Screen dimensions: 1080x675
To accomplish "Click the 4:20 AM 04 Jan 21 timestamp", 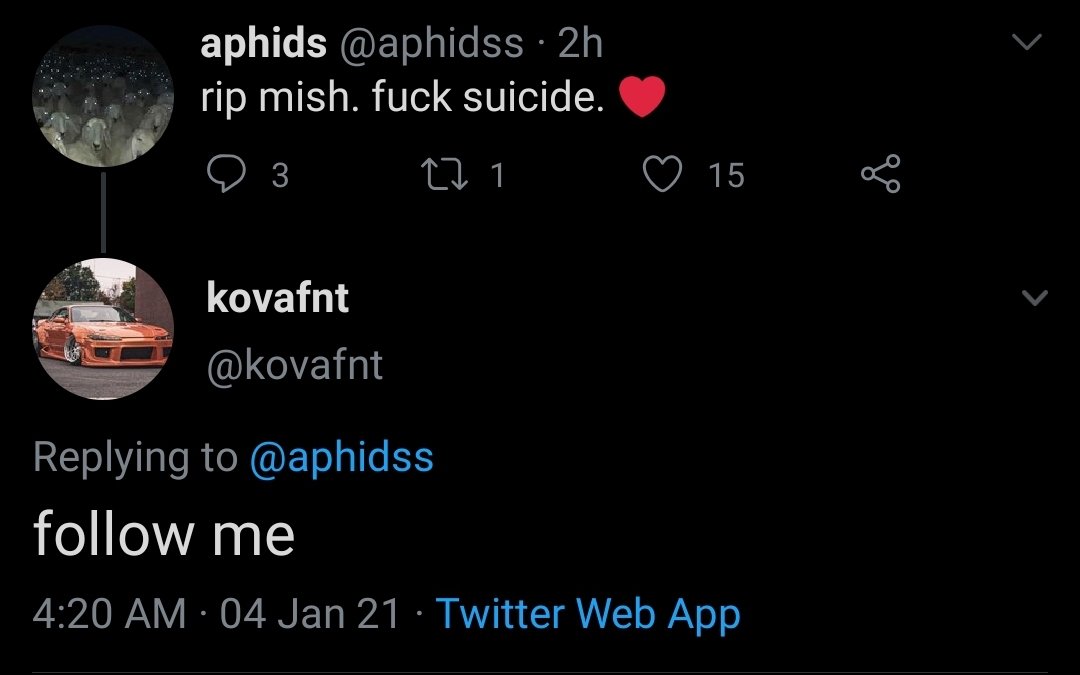I will (x=216, y=612).
